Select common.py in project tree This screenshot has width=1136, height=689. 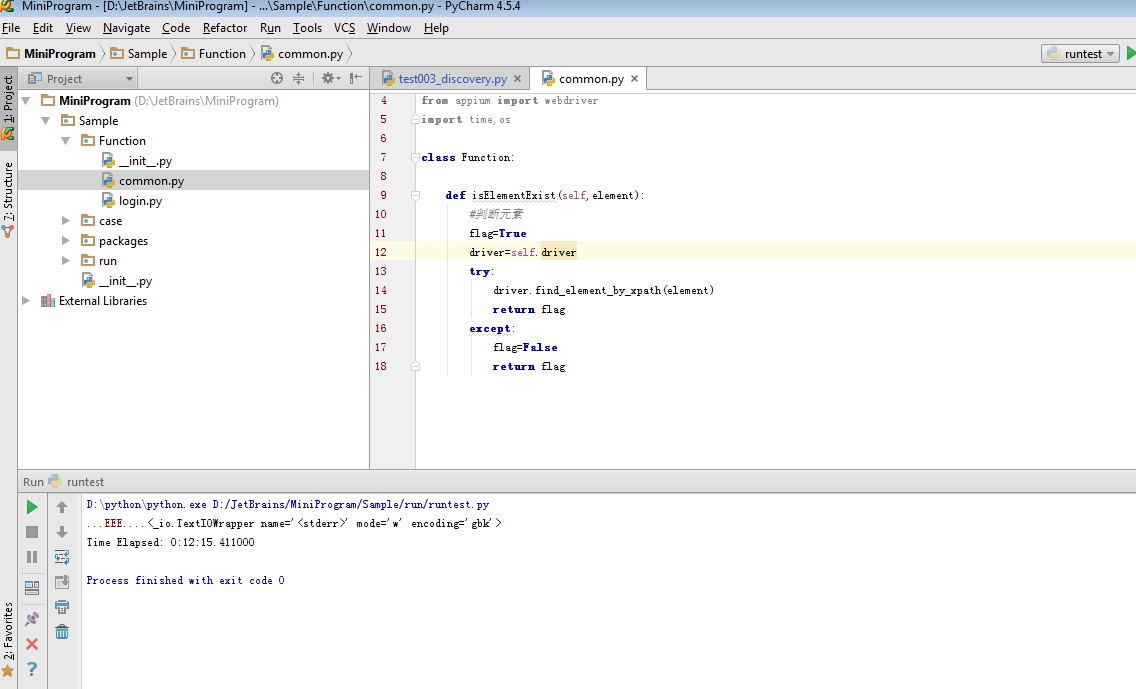(x=151, y=180)
